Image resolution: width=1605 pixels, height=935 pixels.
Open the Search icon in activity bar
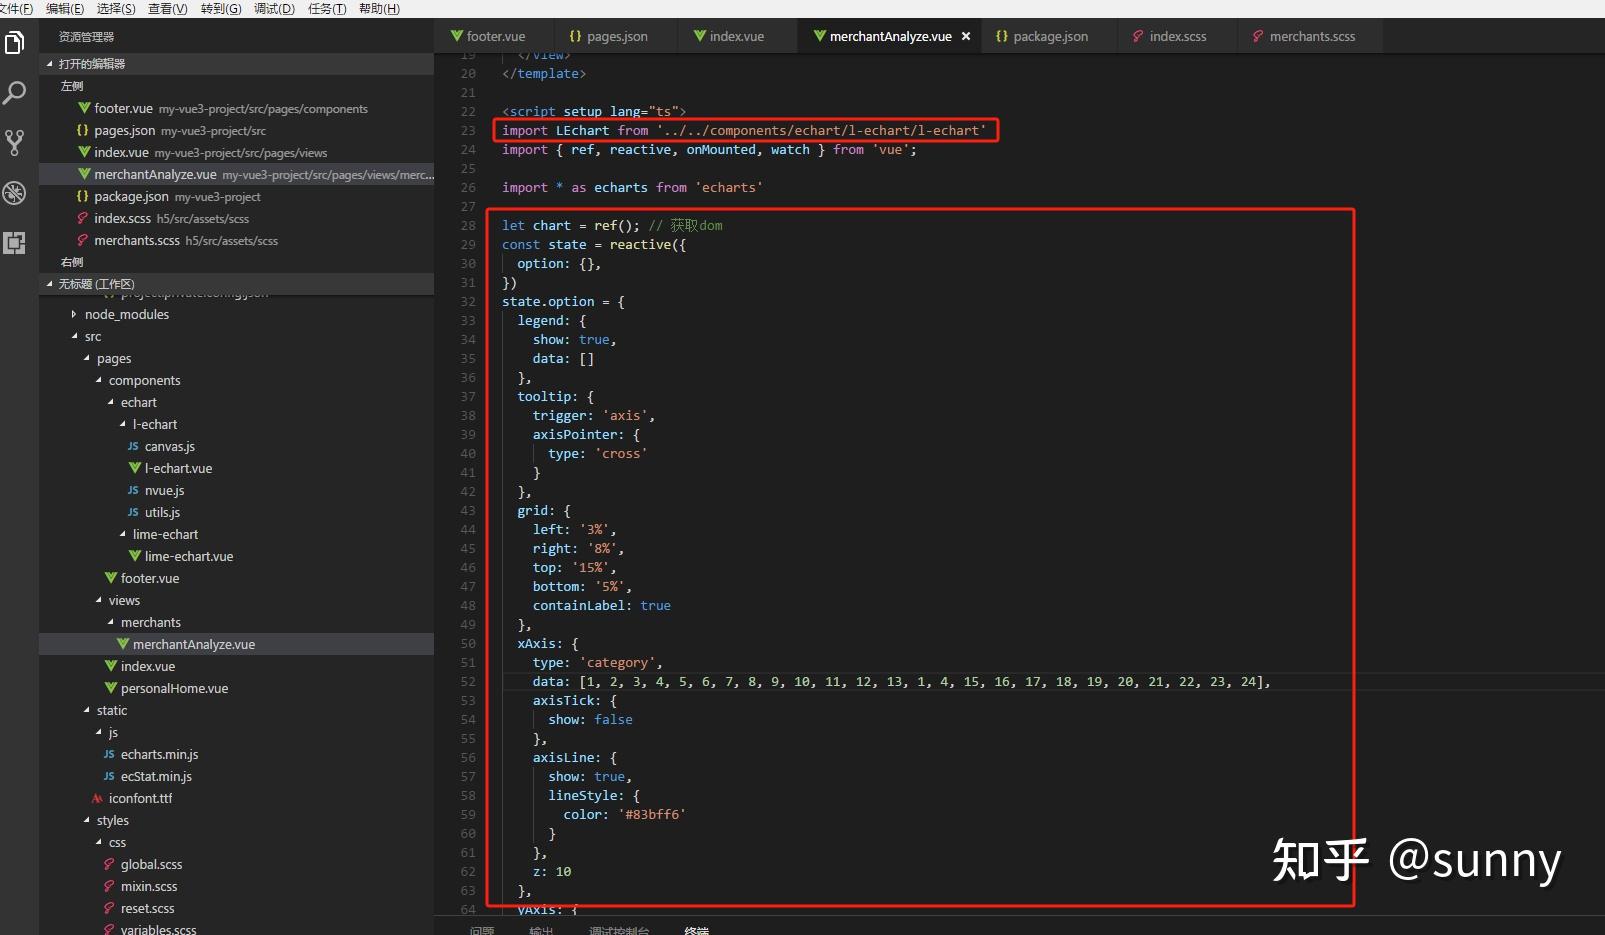(x=15, y=93)
